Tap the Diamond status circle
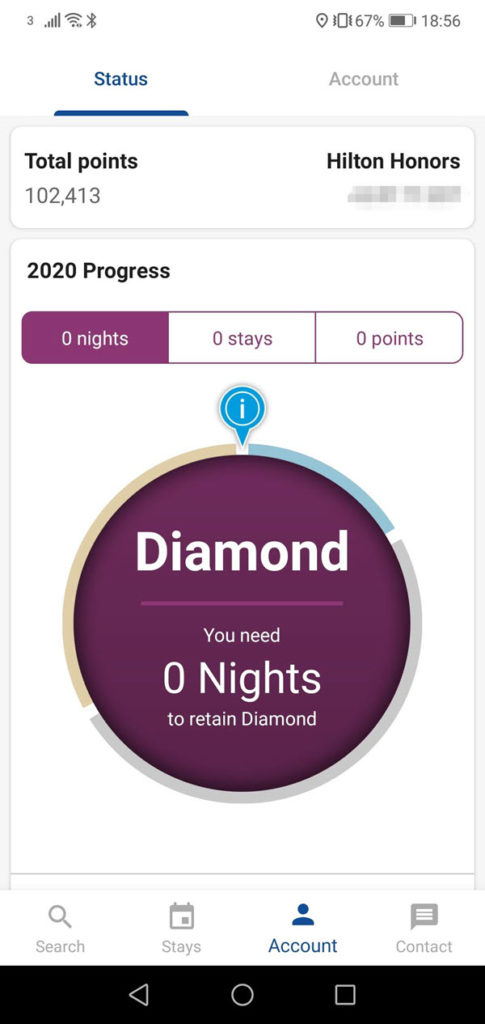The image size is (485, 1024). point(242,623)
